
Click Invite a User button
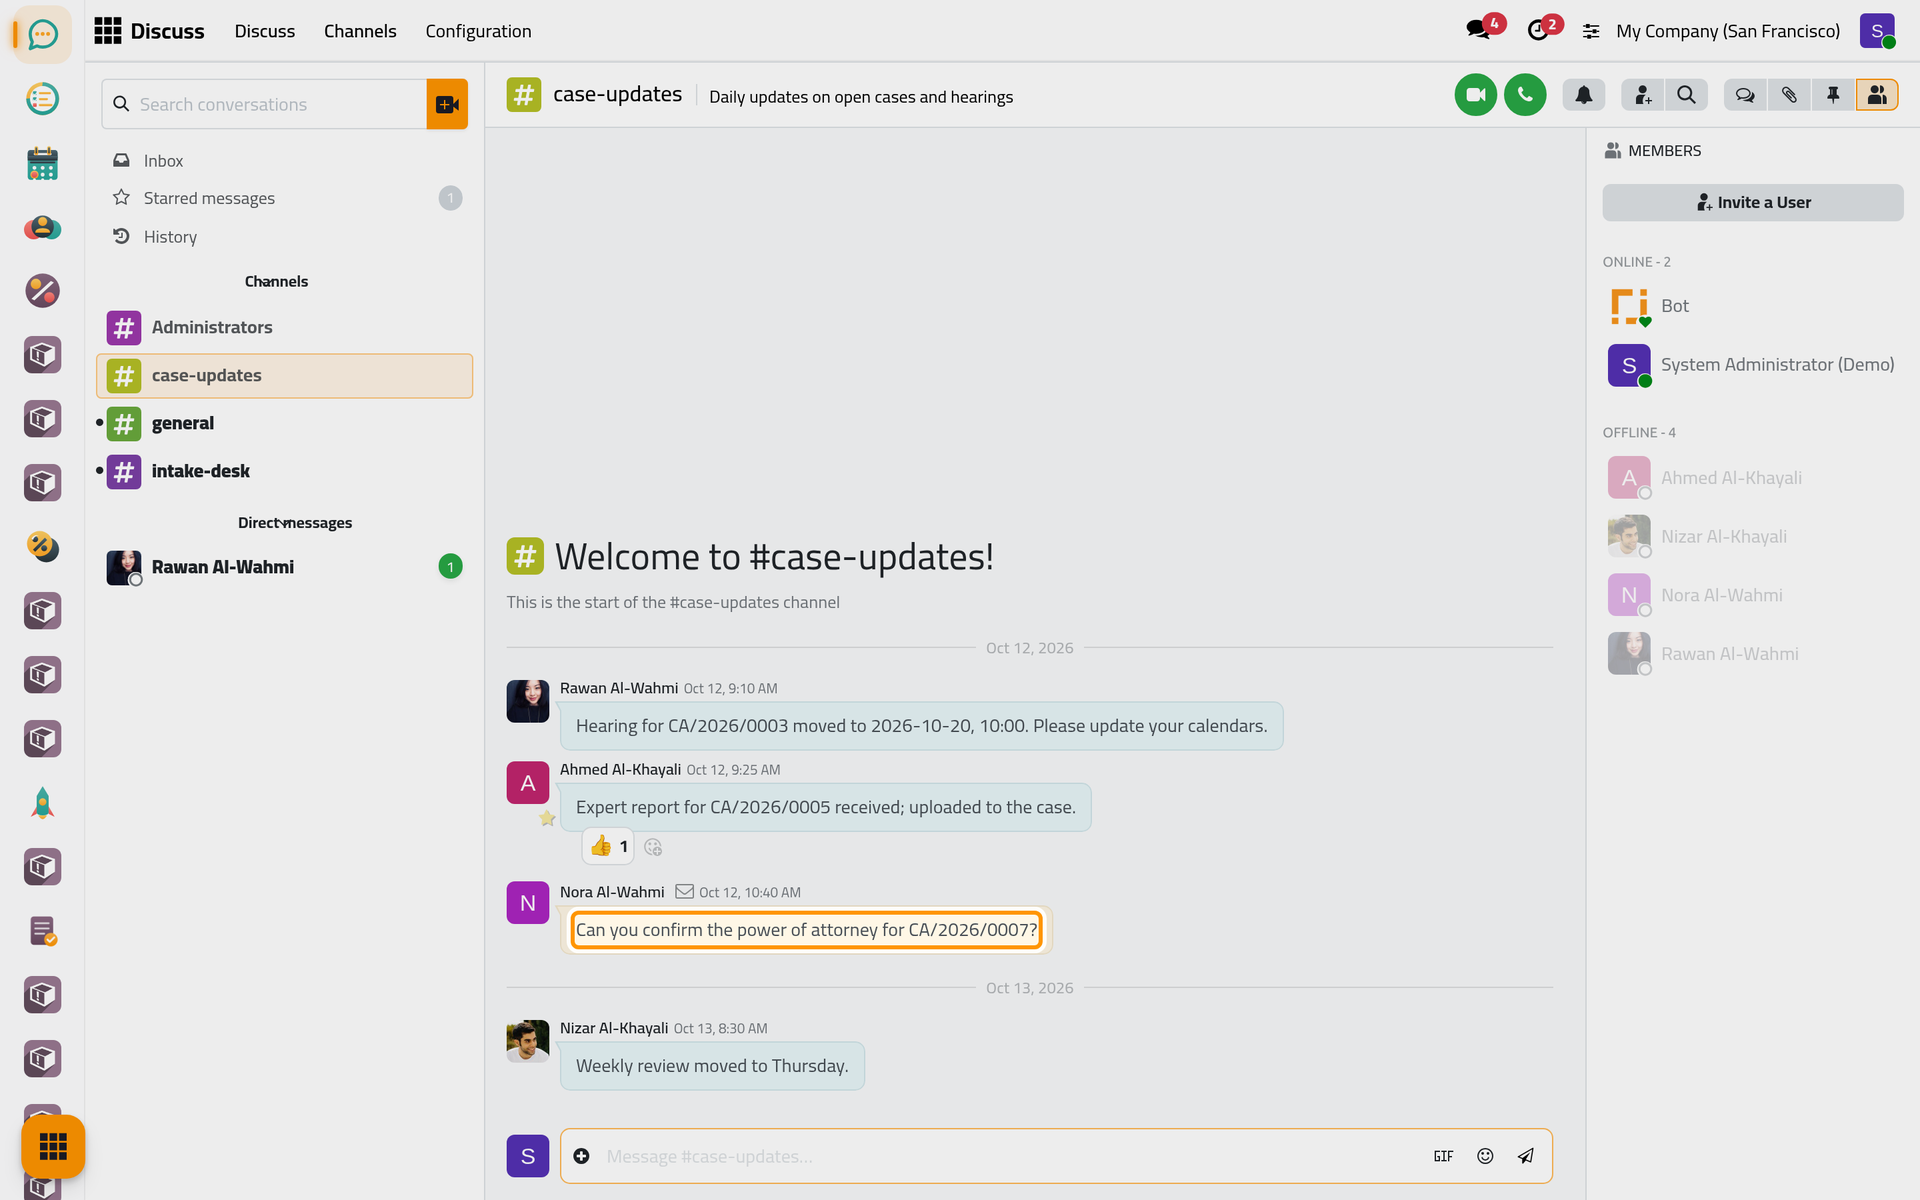click(x=1753, y=202)
